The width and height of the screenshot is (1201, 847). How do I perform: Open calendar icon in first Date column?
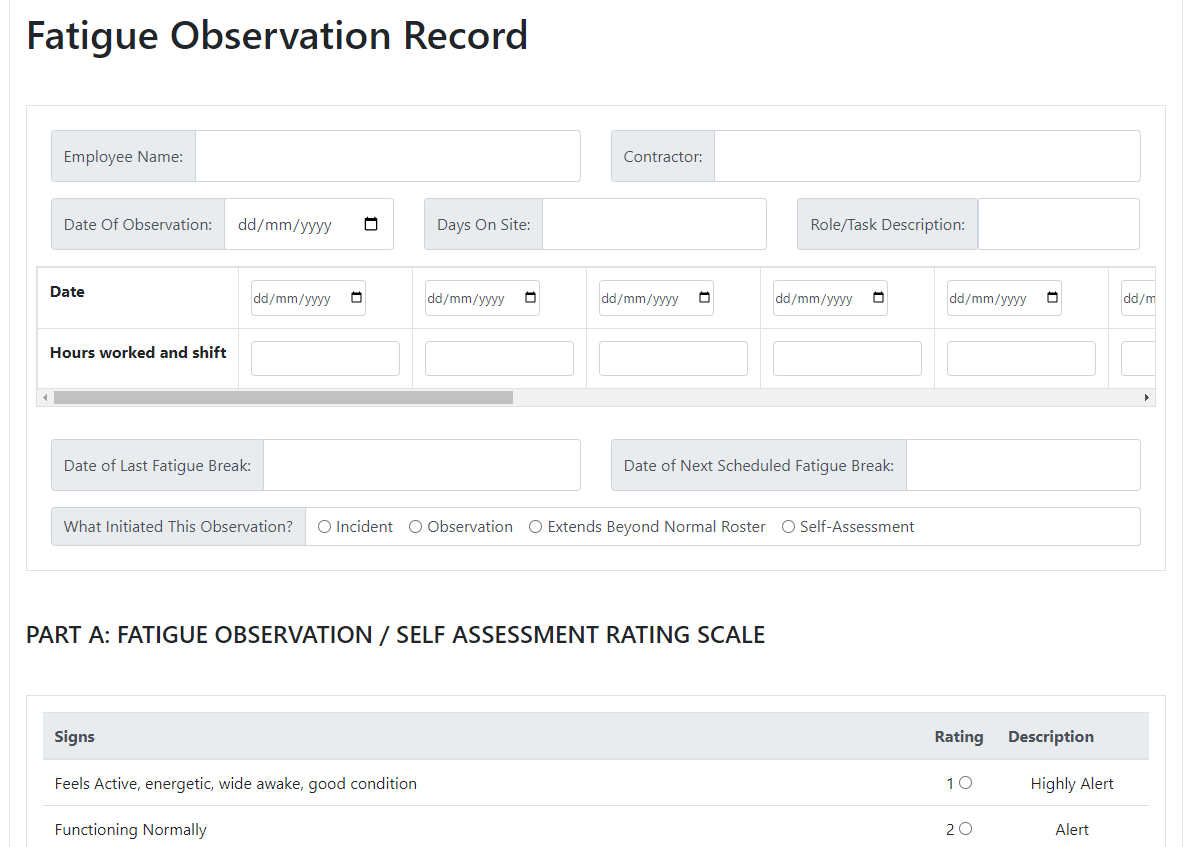(x=357, y=298)
